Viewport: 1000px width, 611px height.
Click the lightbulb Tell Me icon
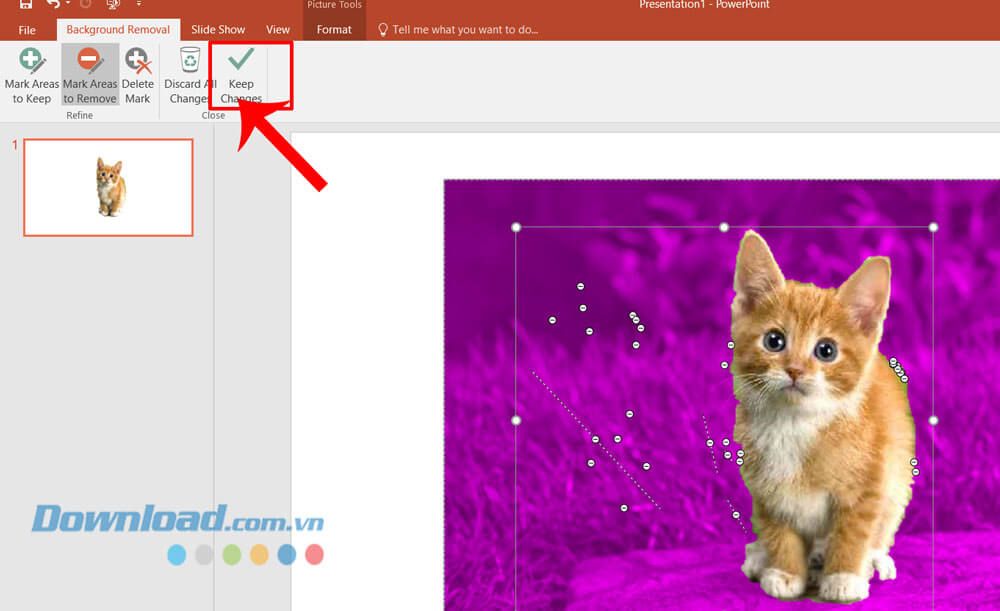[x=383, y=30]
